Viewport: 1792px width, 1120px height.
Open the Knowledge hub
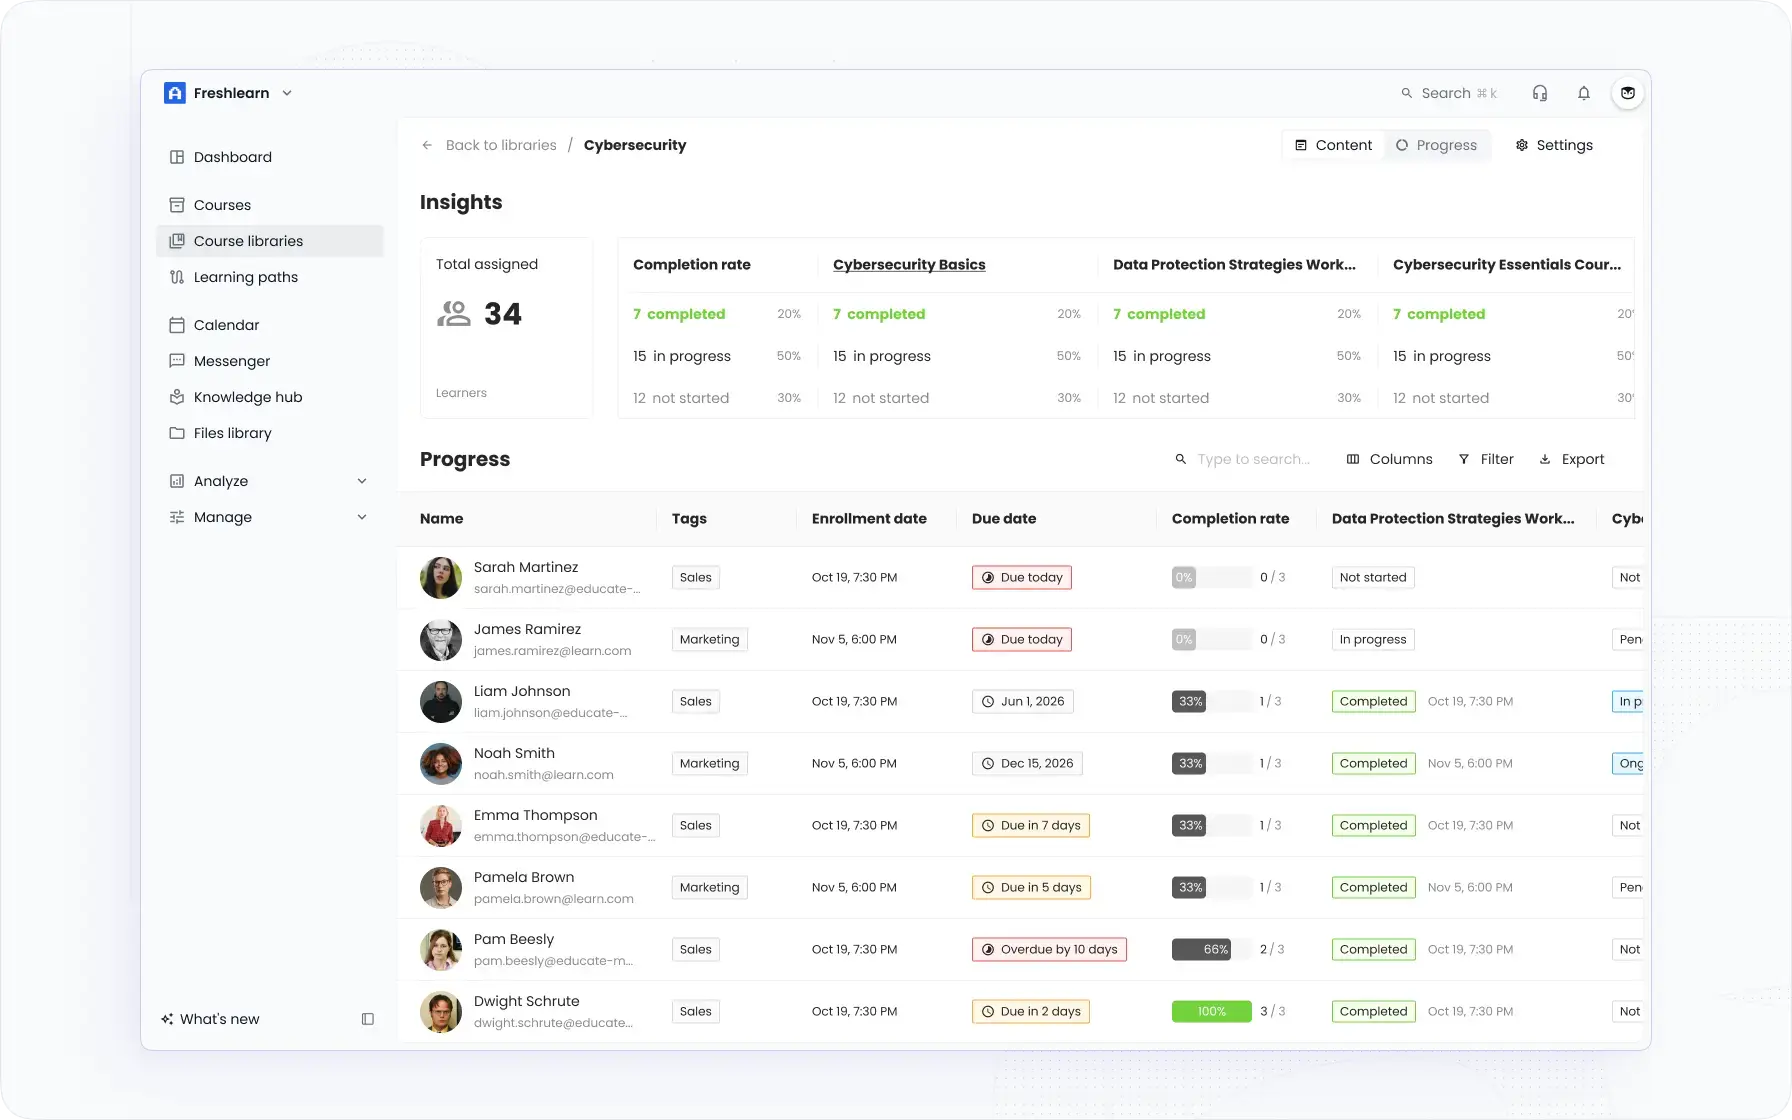tap(247, 397)
